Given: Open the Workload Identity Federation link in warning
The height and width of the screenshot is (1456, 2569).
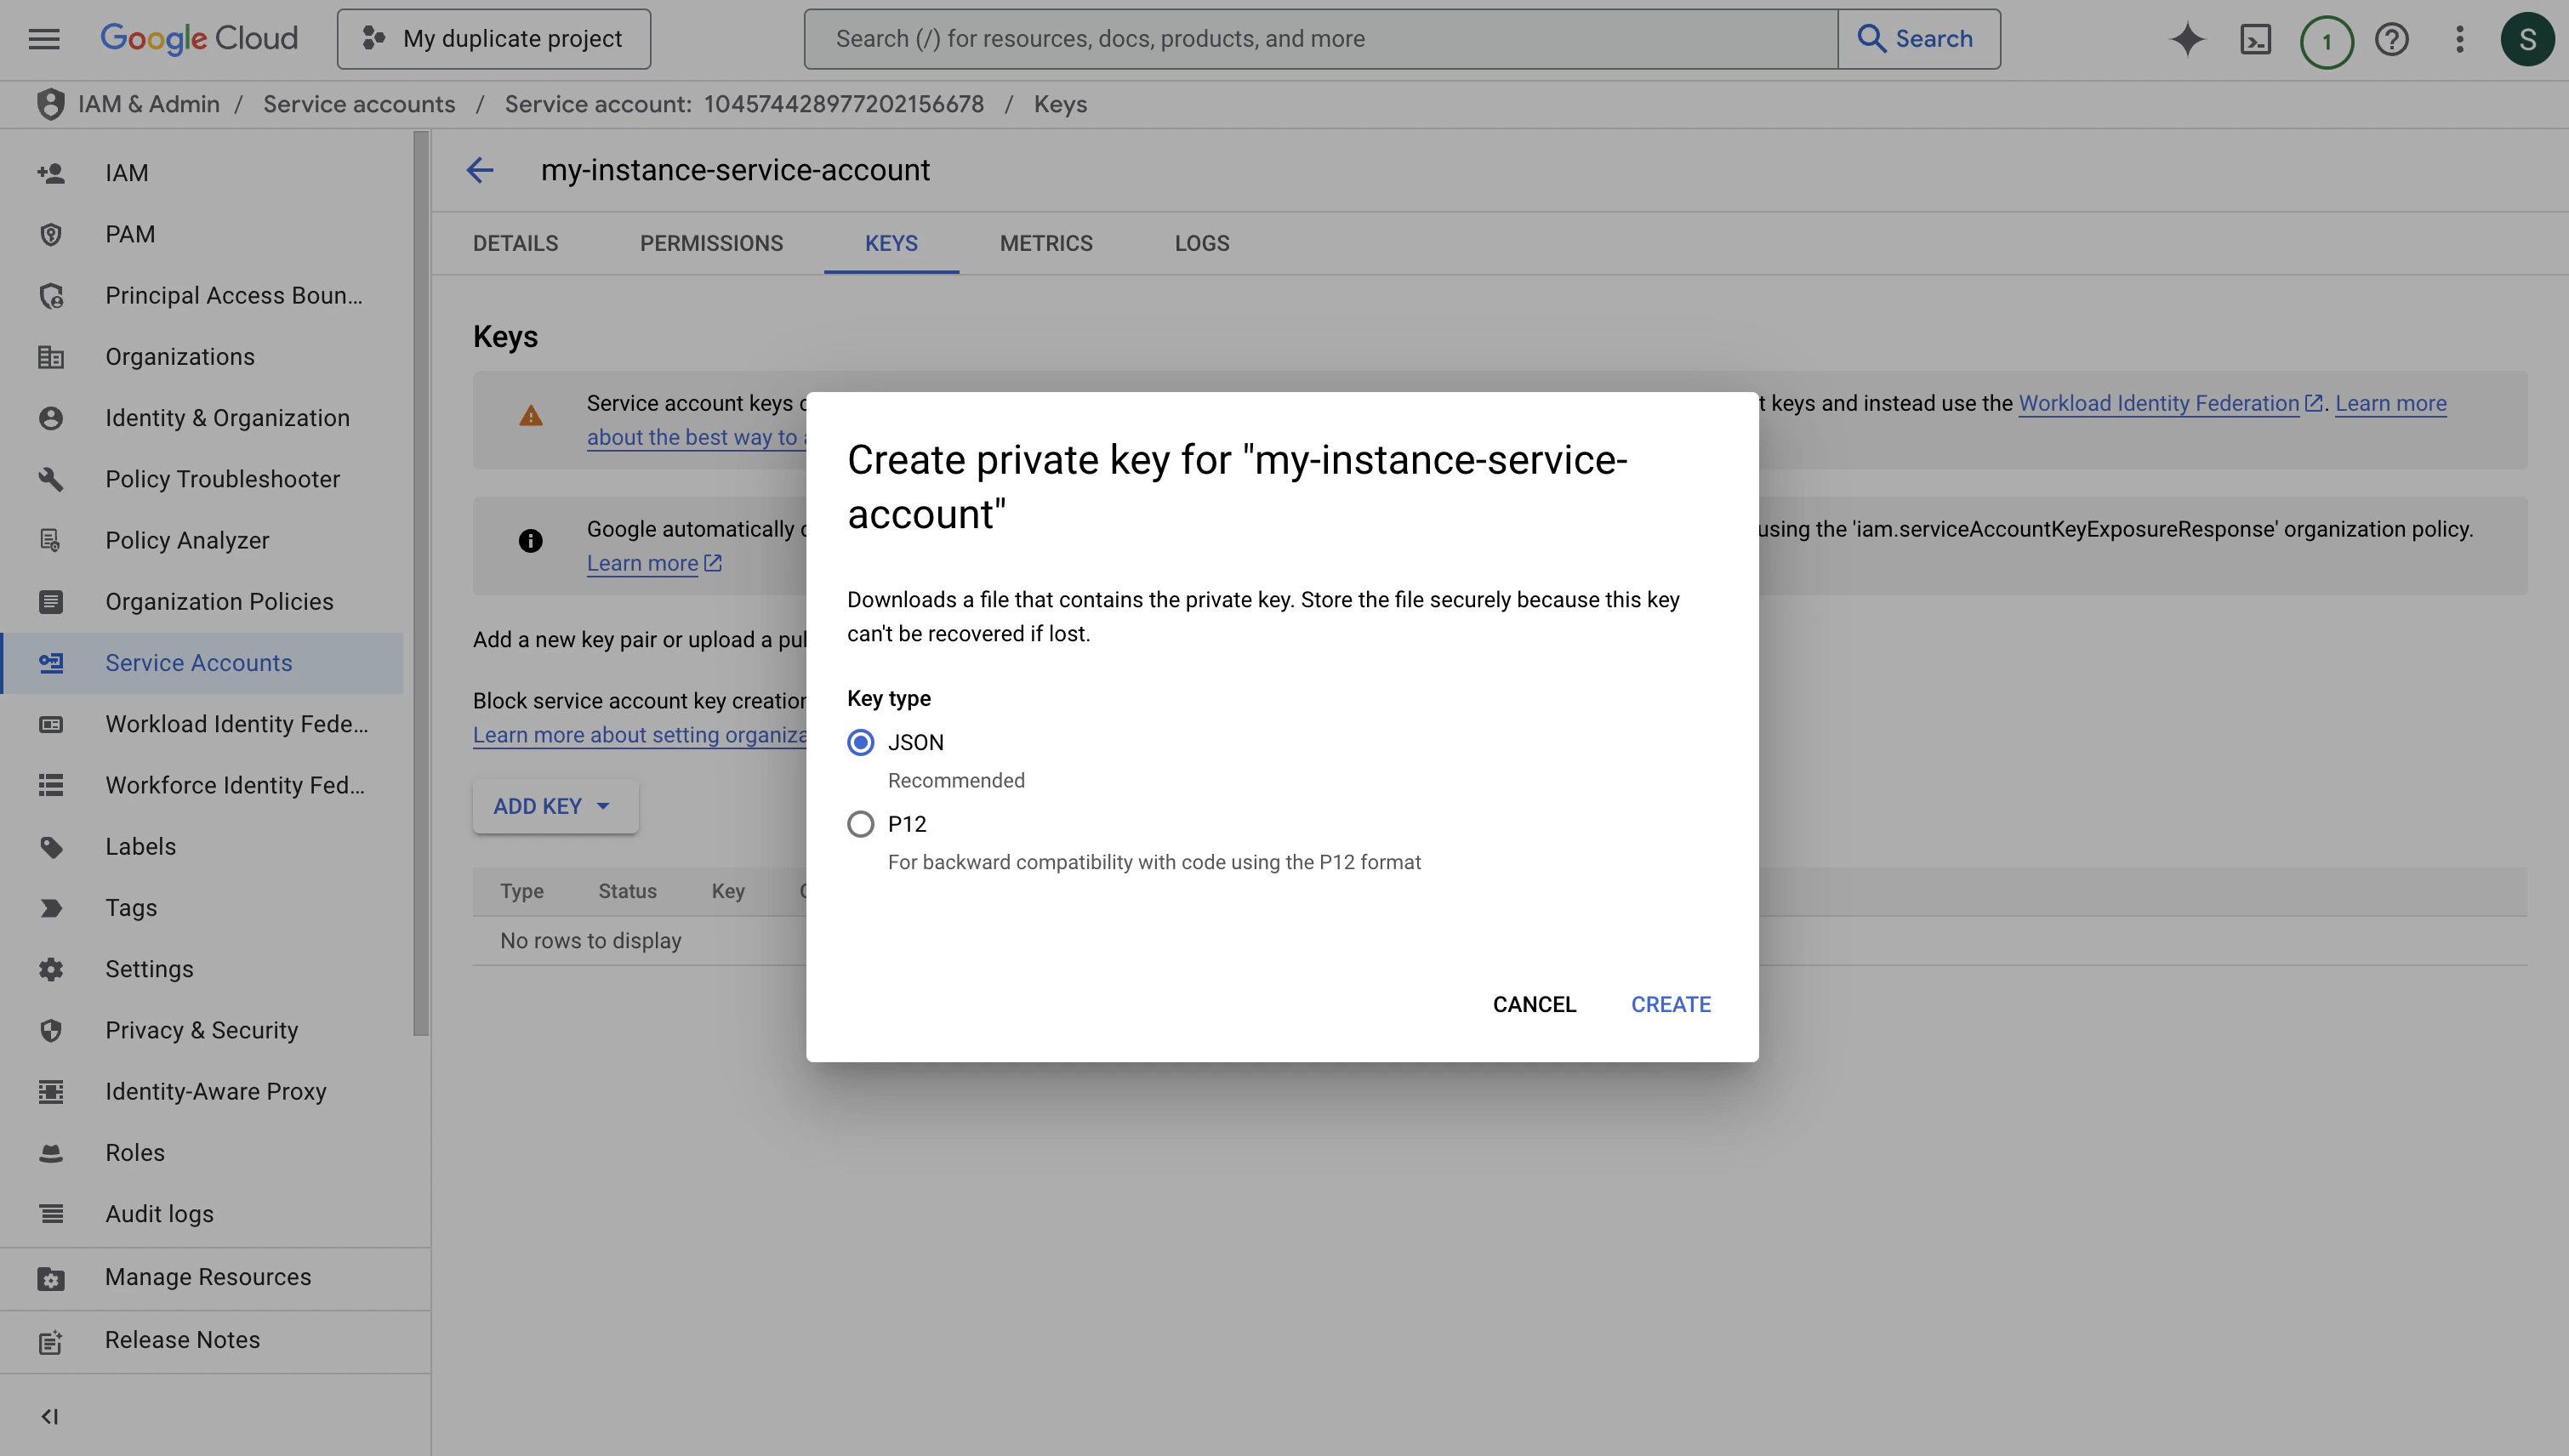Looking at the screenshot, I should [2159, 403].
